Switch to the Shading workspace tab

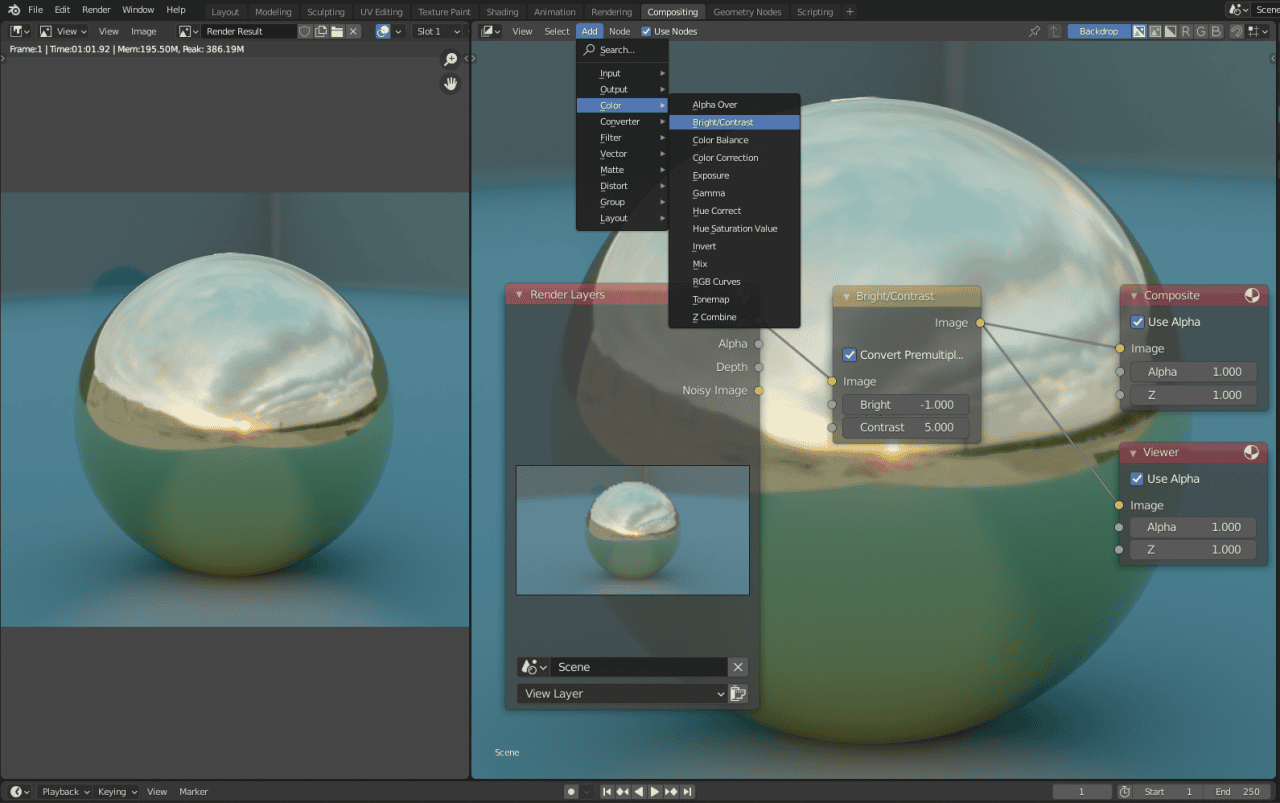[500, 11]
